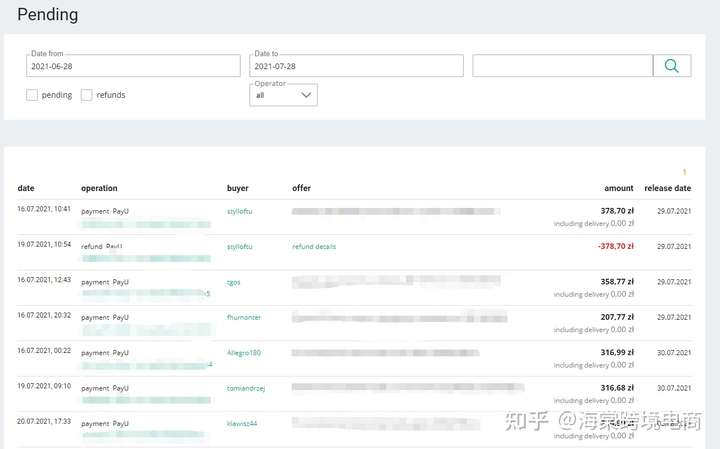Click the empty search text field
The image size is (720, 449).
click(x=562, y=66)
